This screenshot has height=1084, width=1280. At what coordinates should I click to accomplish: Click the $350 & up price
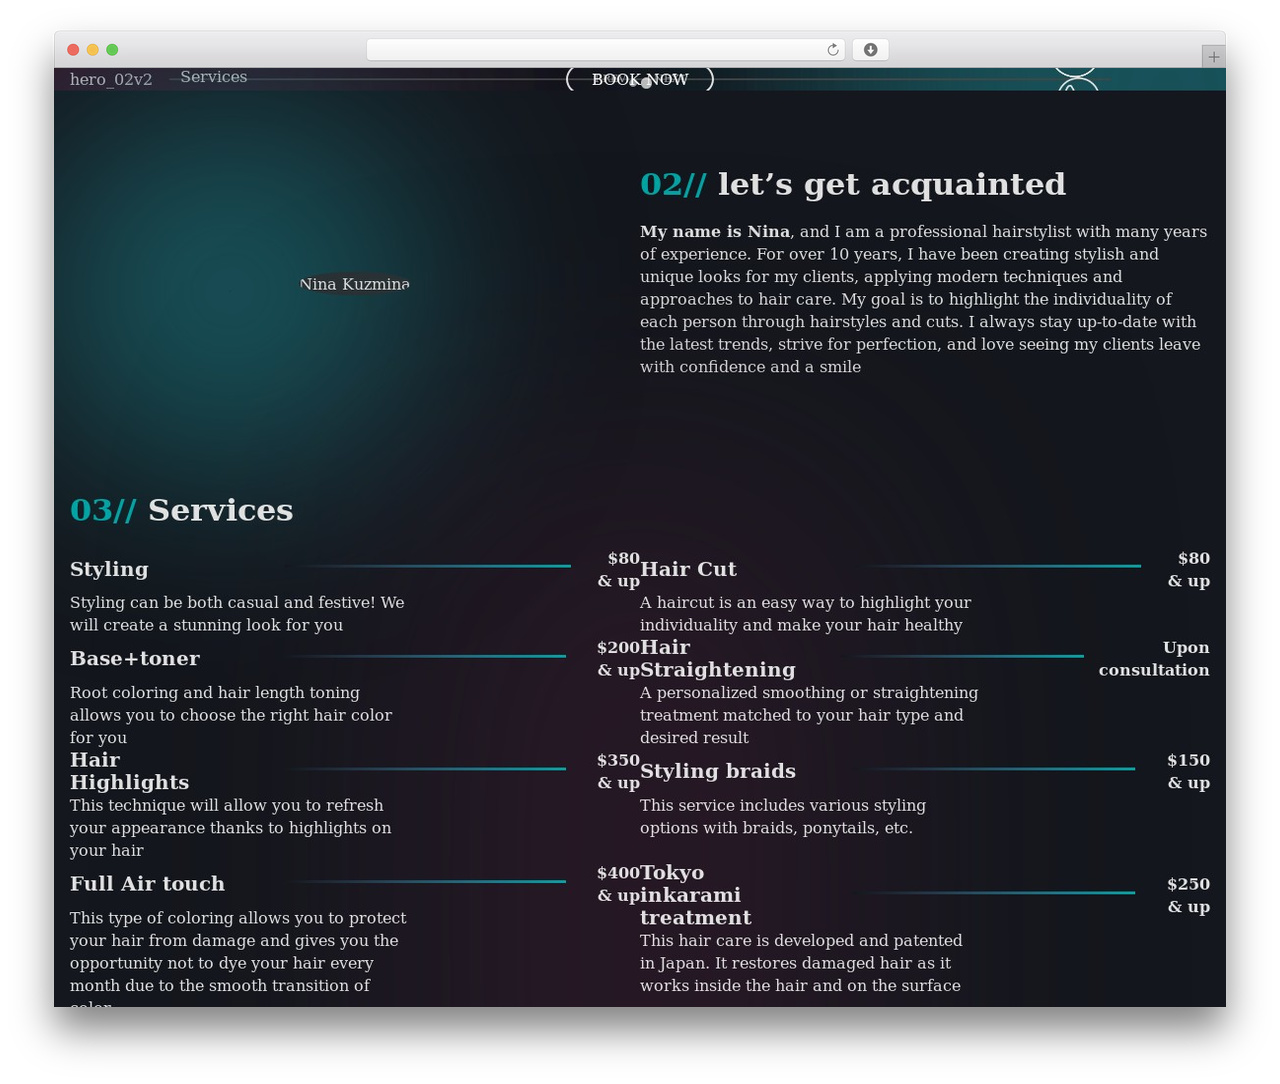[618, 771]
